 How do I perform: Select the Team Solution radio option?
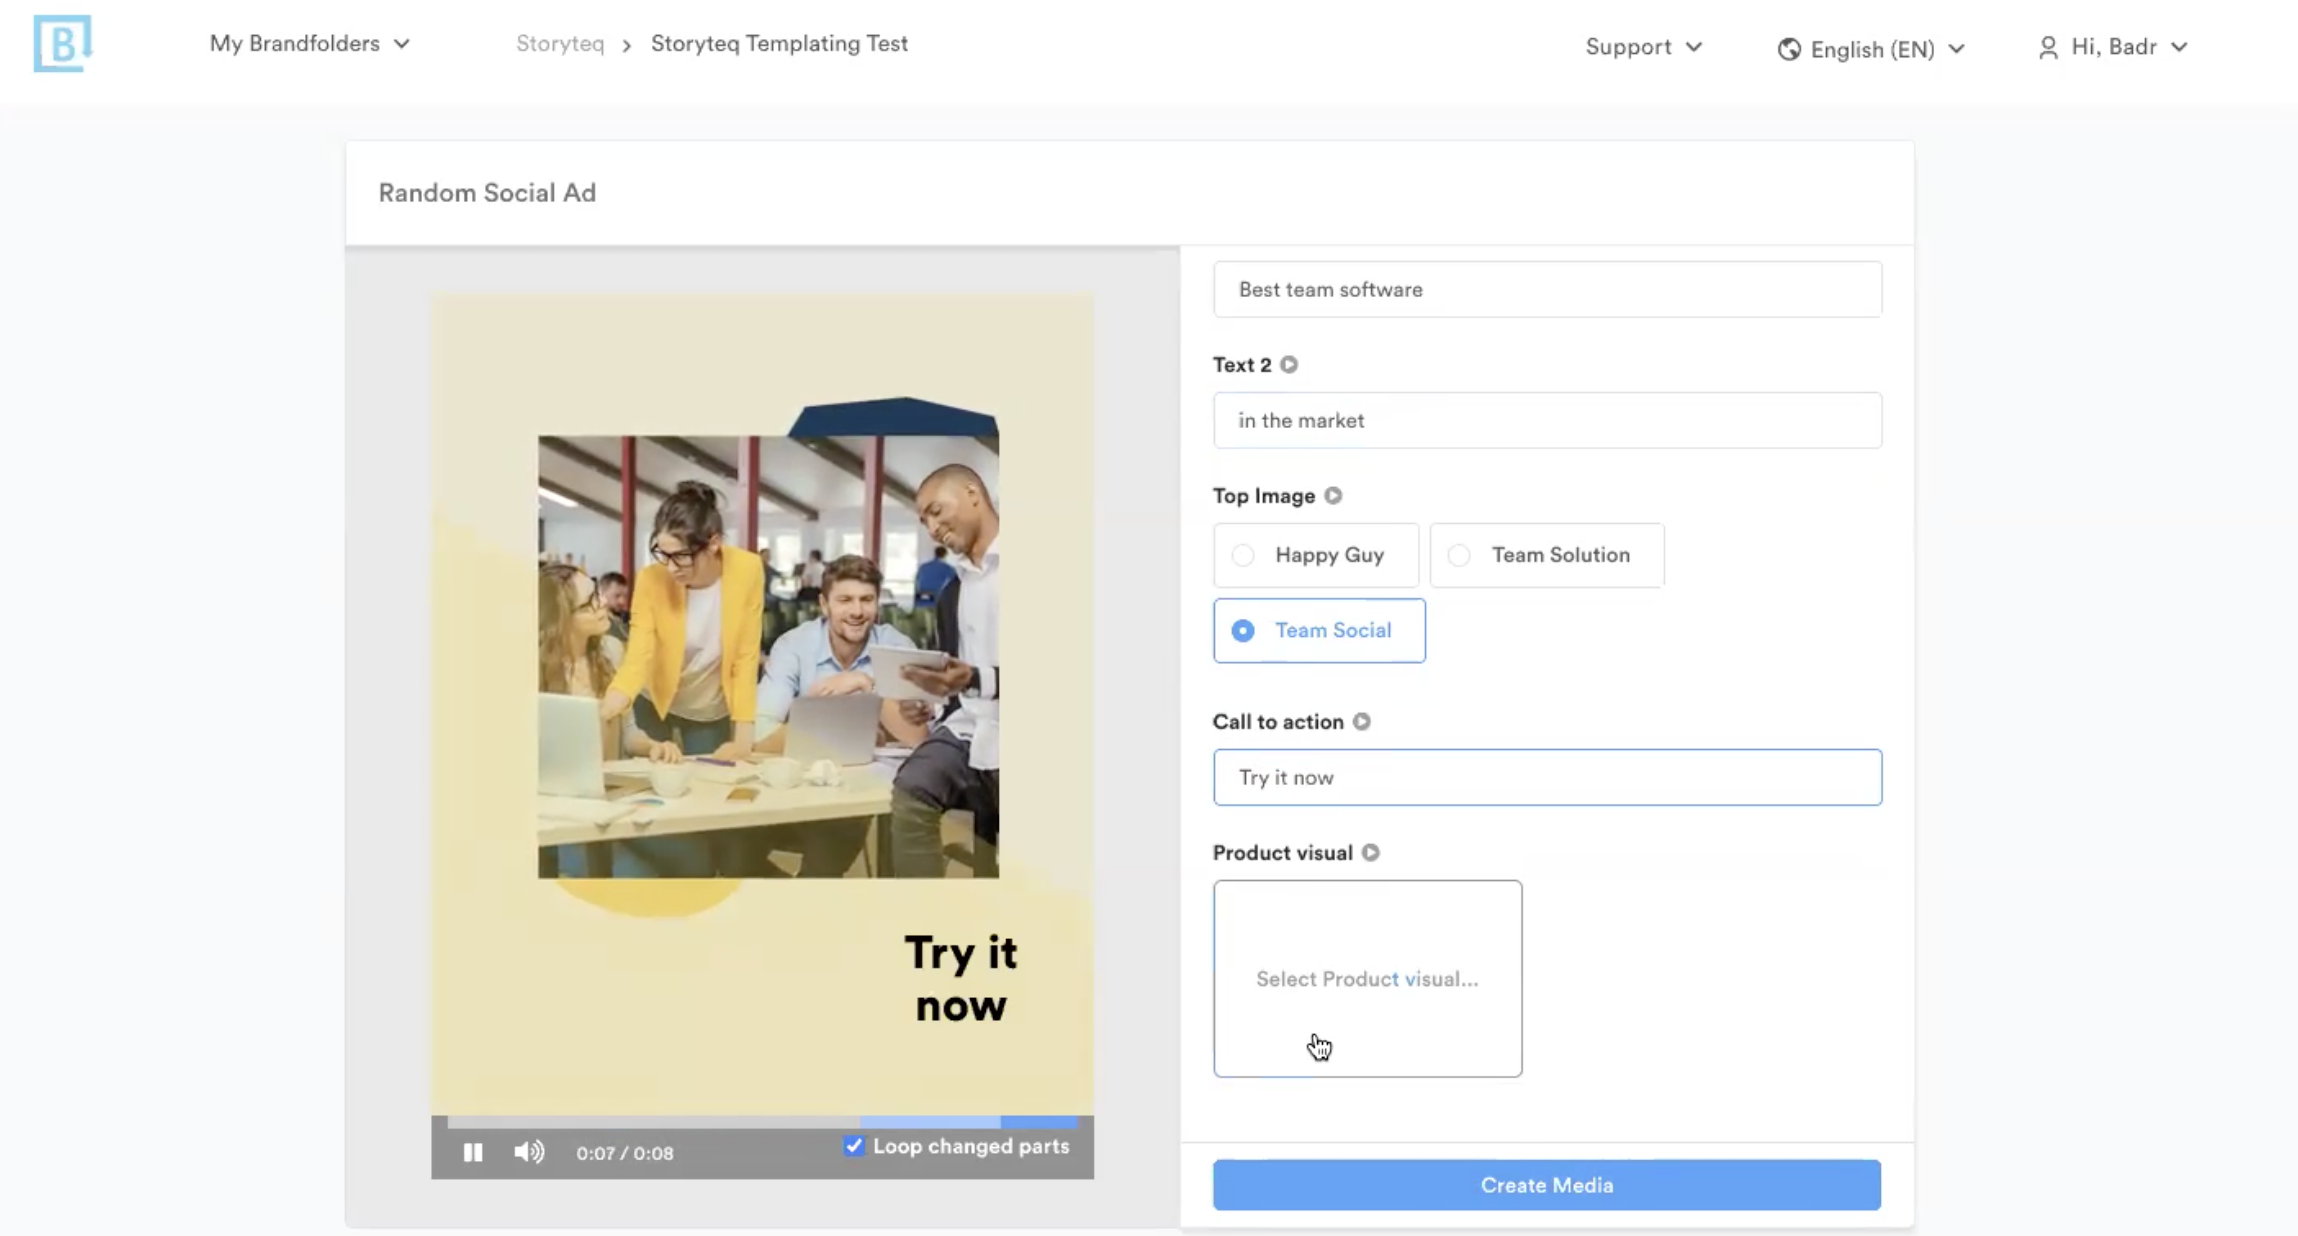pyautogui.click(x=1547, y=555)
